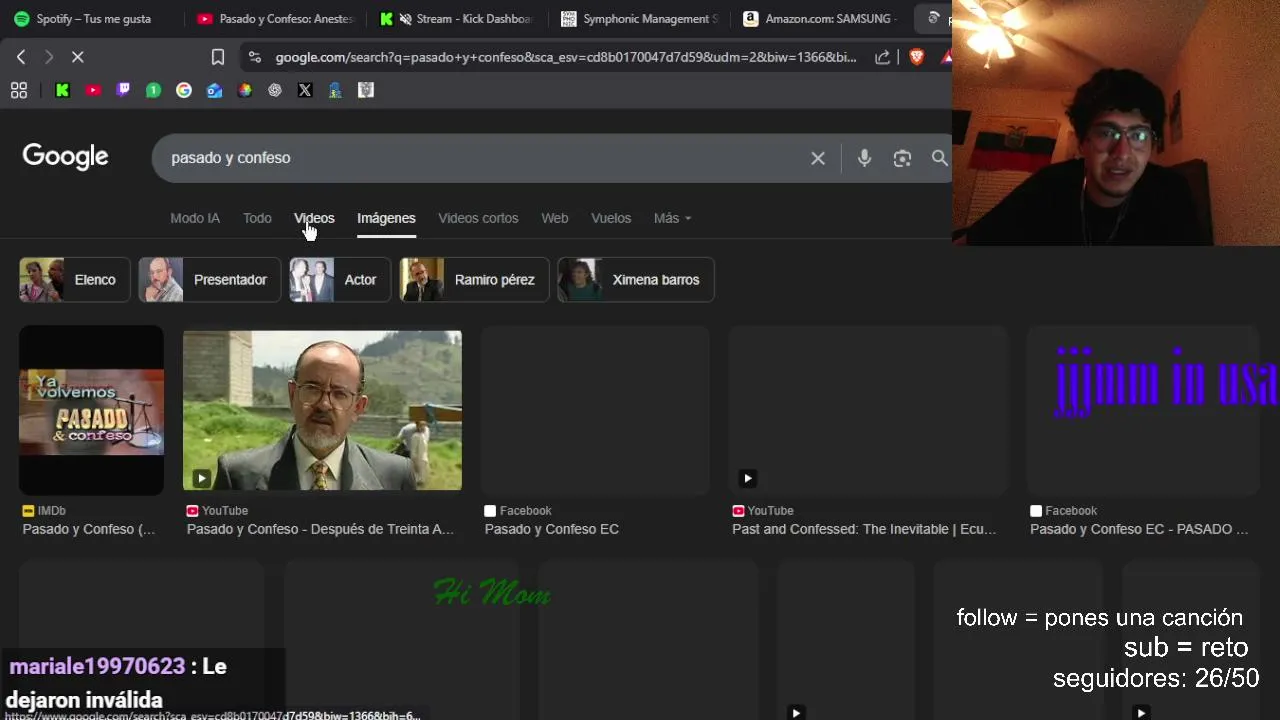Stop the page loading with the X button

pos(77,57)
